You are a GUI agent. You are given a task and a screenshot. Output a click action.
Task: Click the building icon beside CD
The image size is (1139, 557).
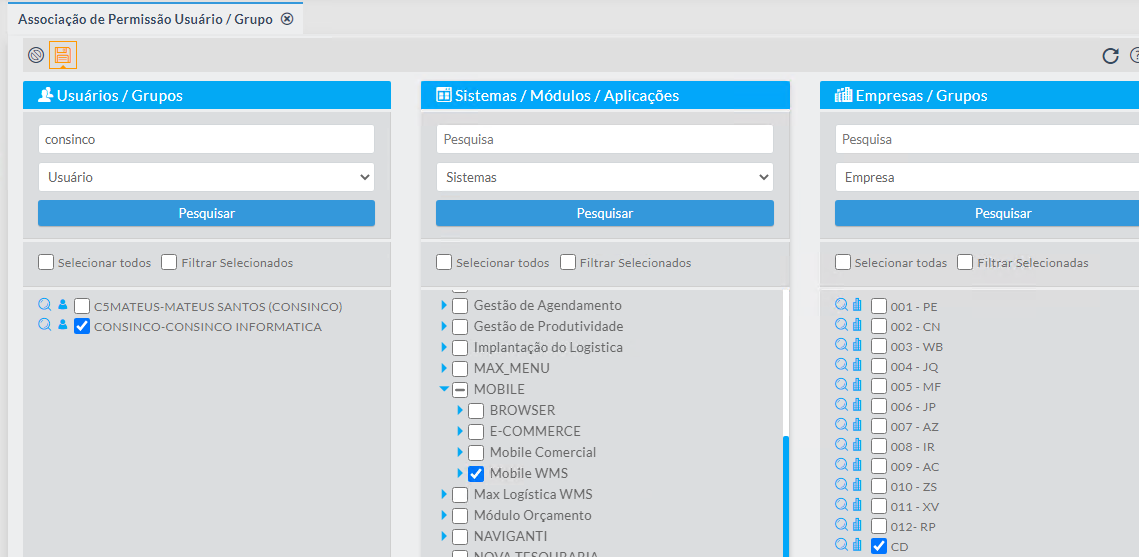pyautogui.click(x=857, y=545)
